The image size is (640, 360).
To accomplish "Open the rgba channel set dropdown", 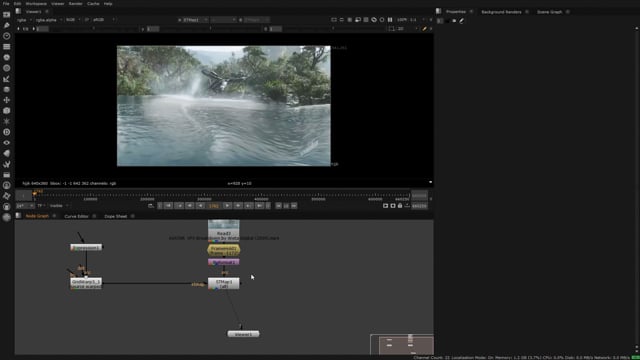I will pyautogui.click(x=24, y=20).
